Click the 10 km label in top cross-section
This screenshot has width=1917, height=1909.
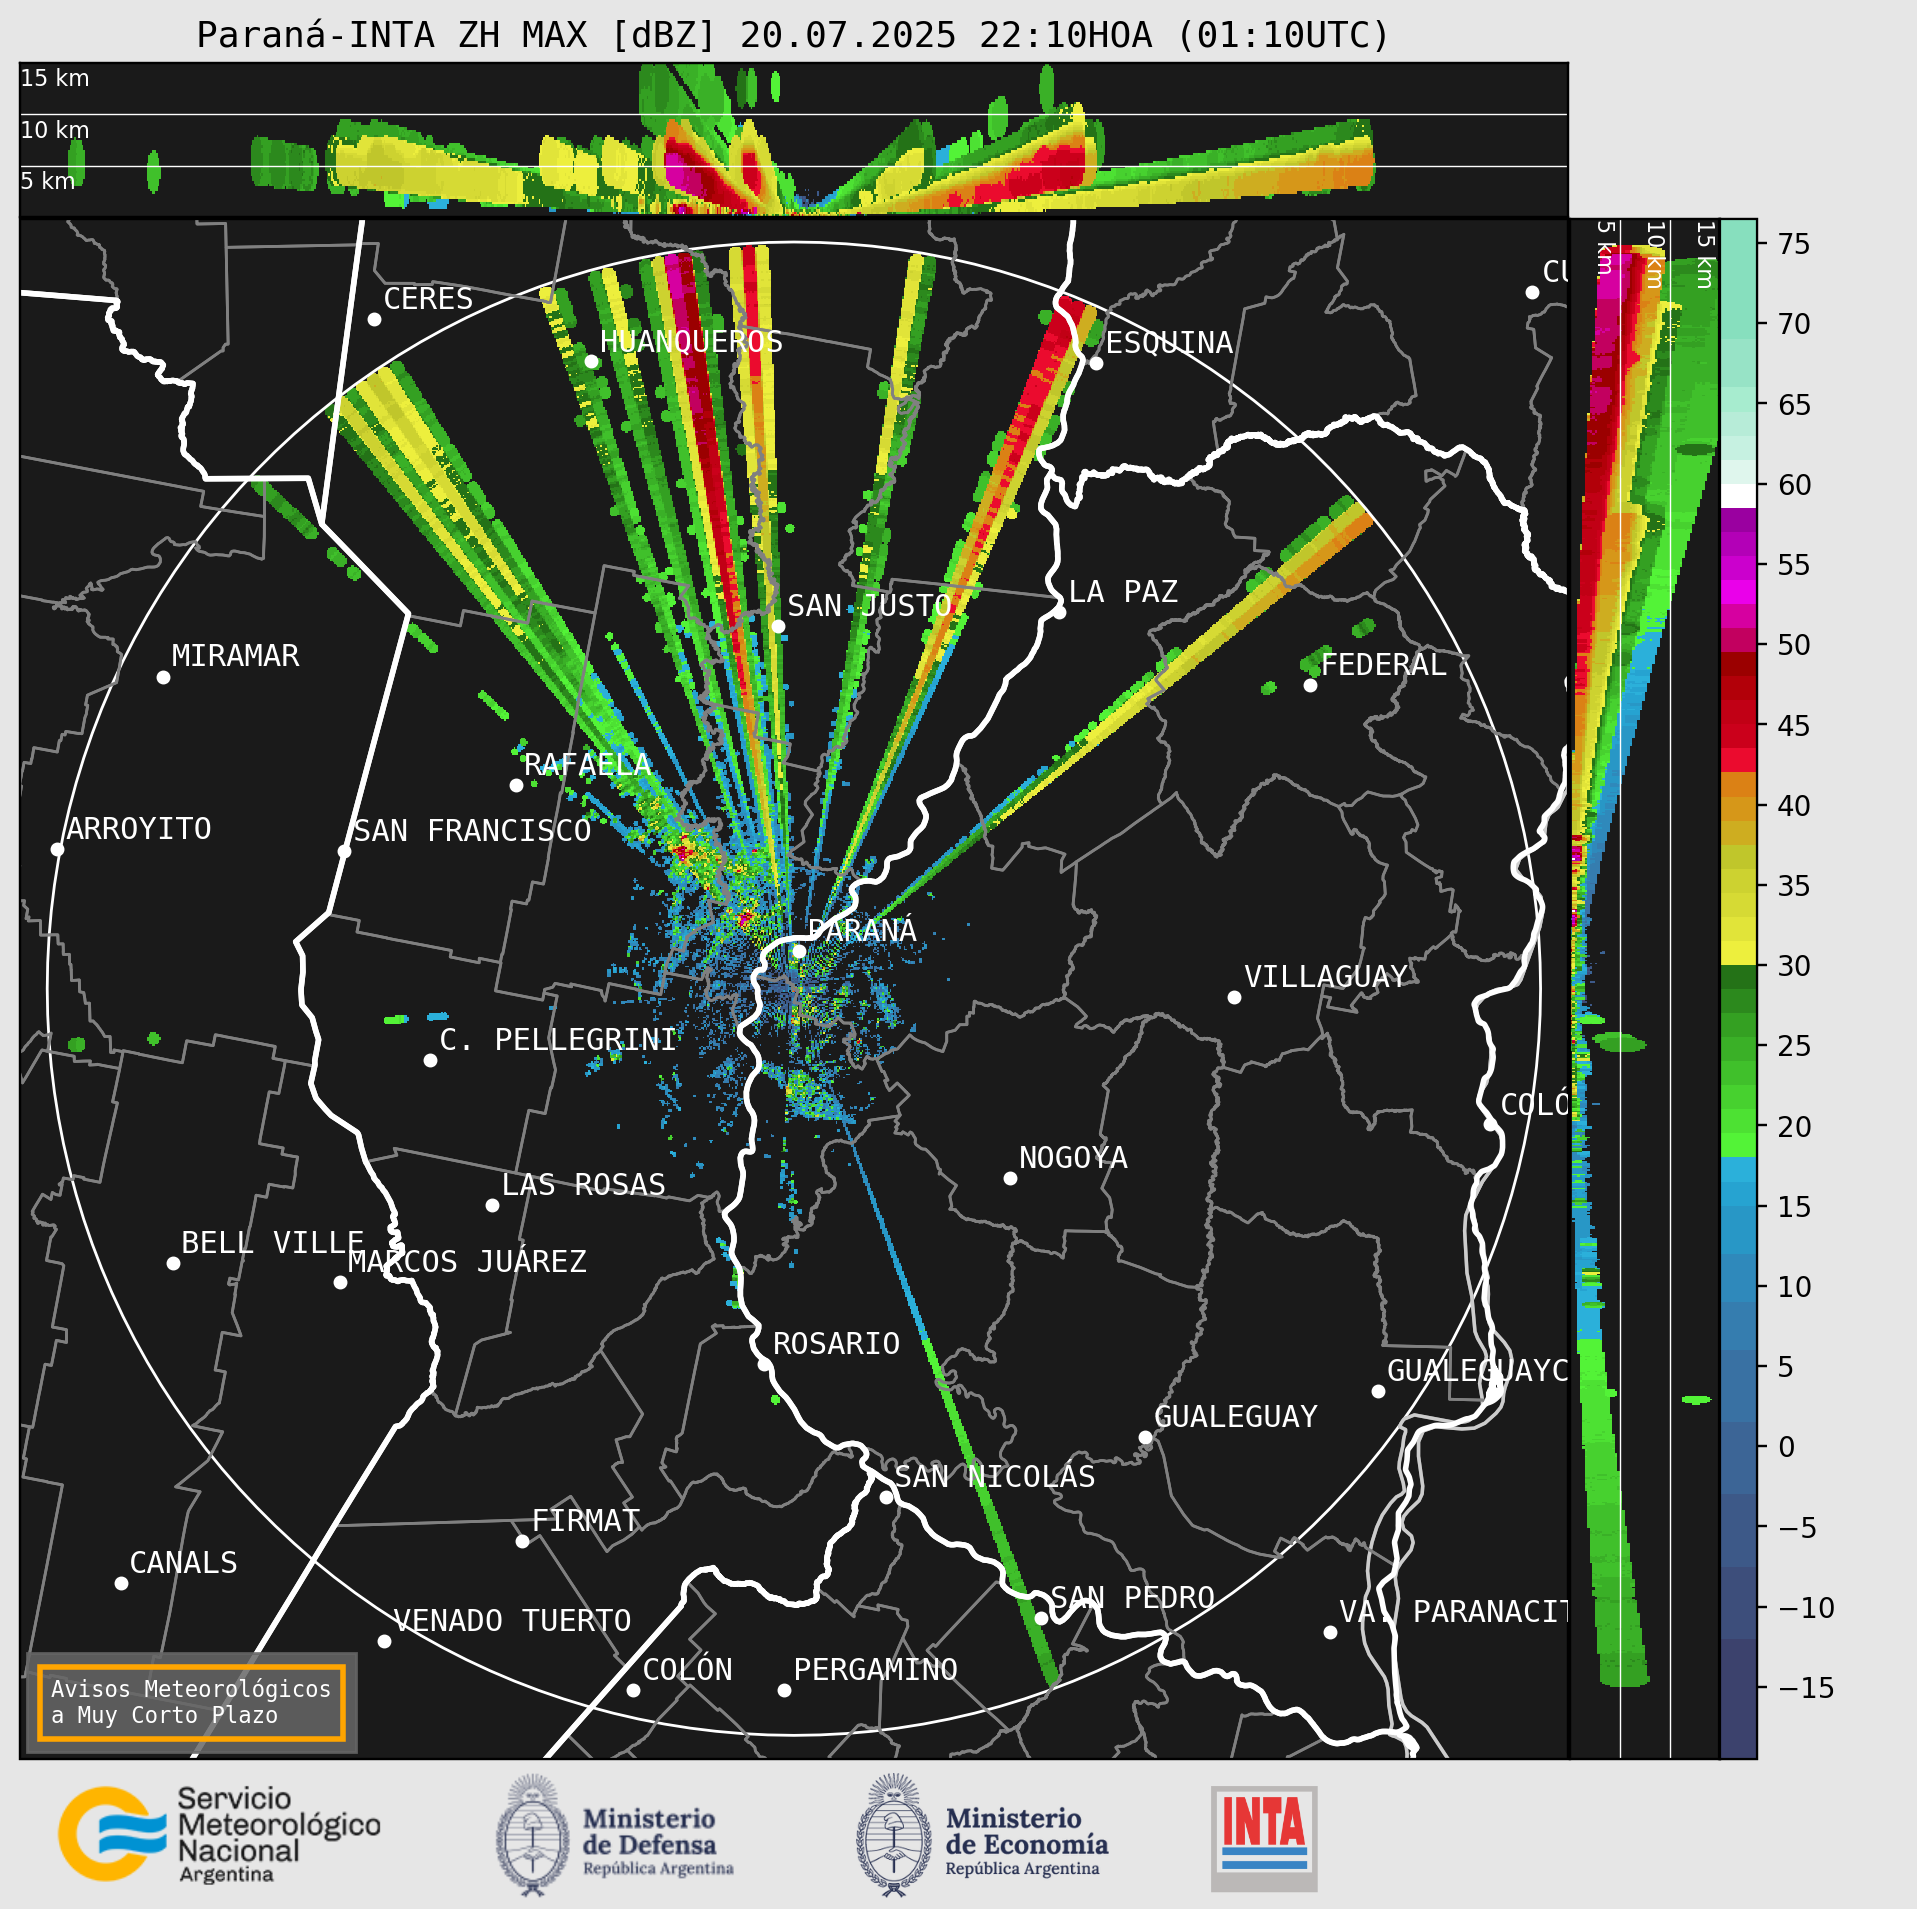pos(55,130)
